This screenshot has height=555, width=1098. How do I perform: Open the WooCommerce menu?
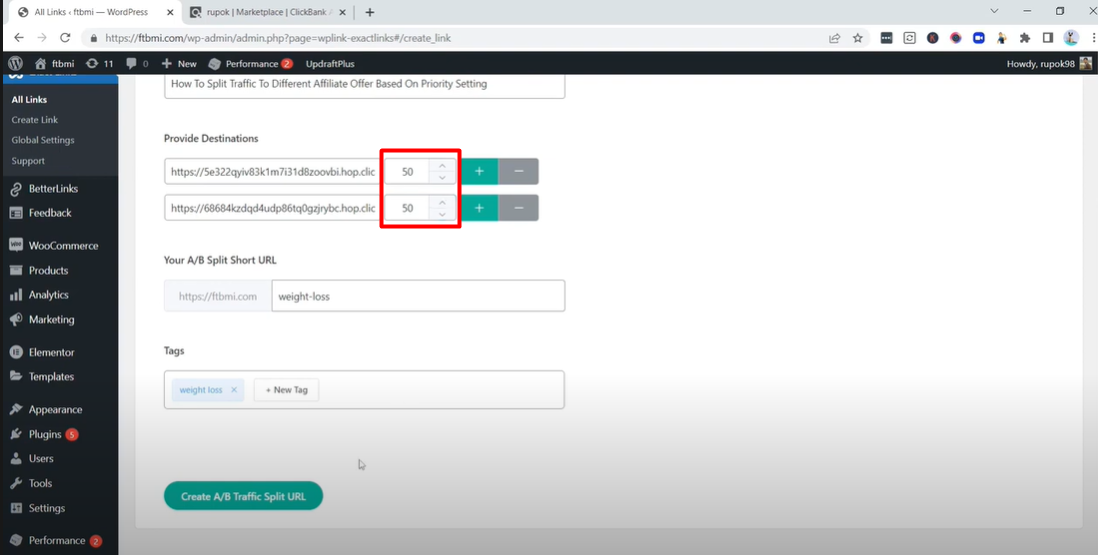coord(63,246)
